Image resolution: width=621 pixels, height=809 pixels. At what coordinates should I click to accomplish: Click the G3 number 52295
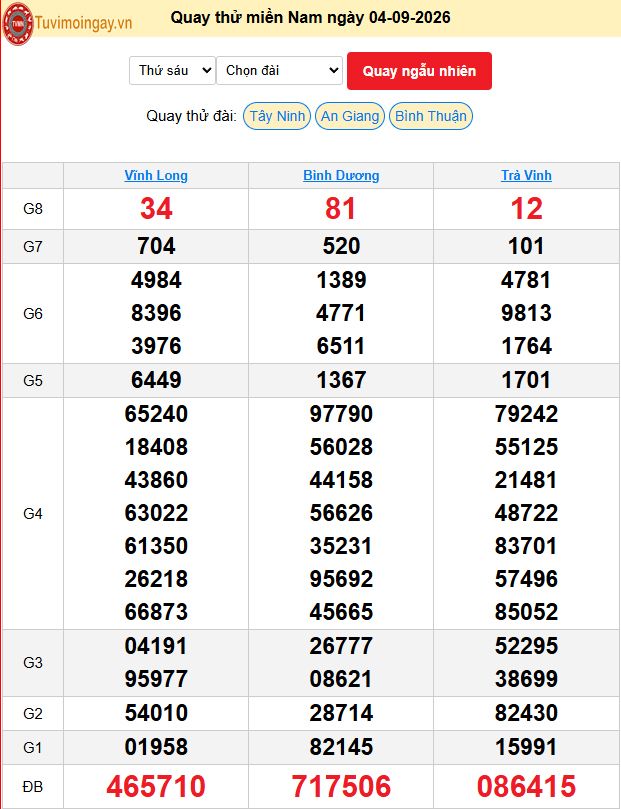click(x=526, y=646)
